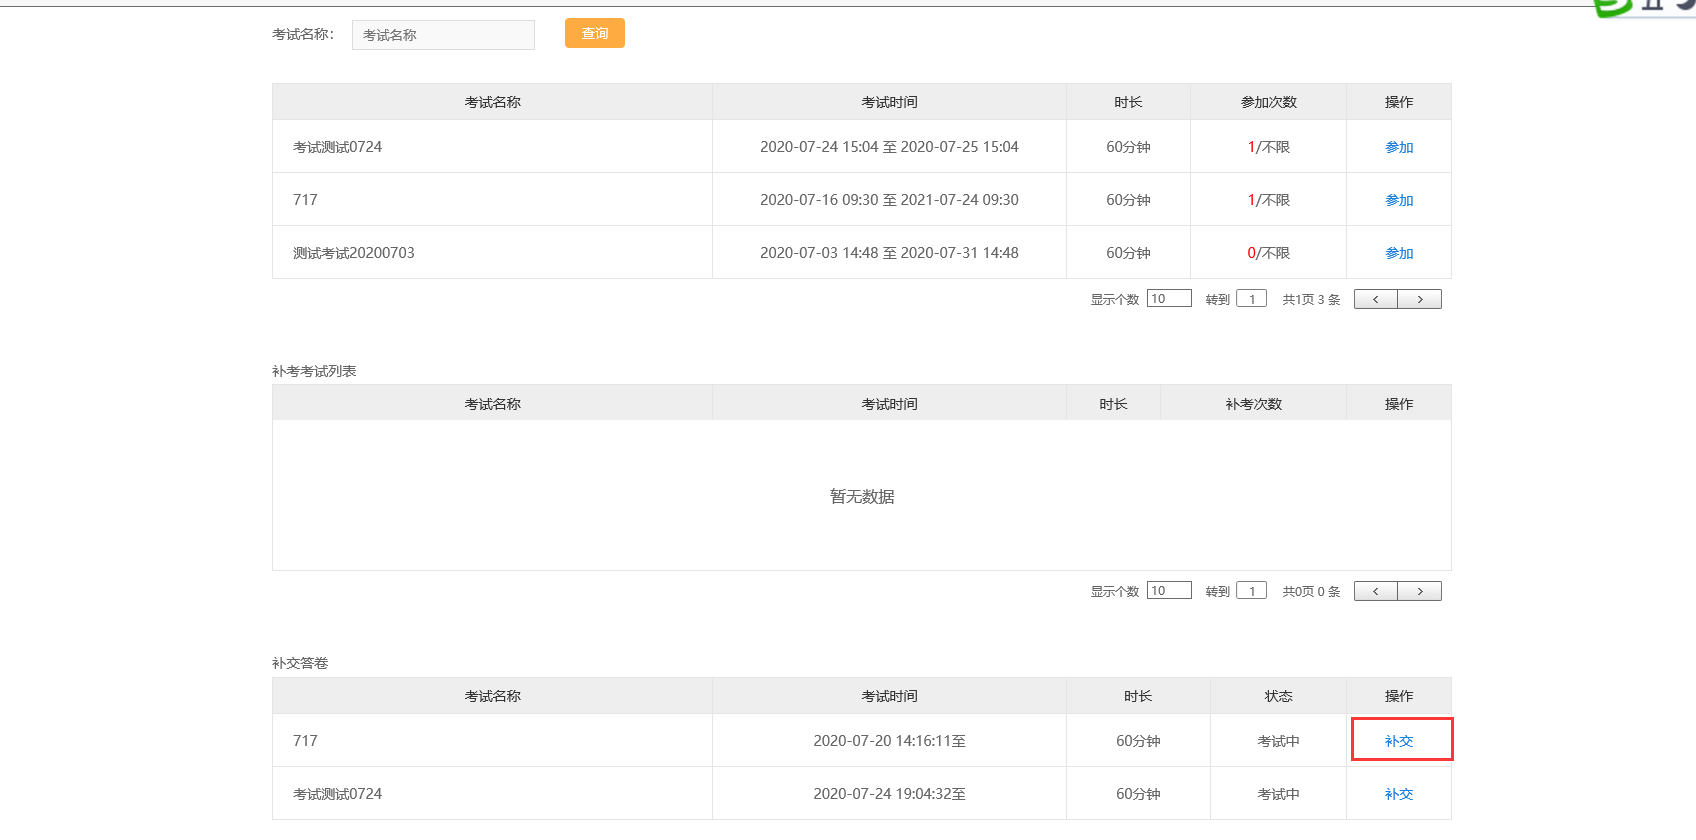Click the 考试名称 search input field
The width and height of the screenshot is (1696, 840).
click(443, 35)
